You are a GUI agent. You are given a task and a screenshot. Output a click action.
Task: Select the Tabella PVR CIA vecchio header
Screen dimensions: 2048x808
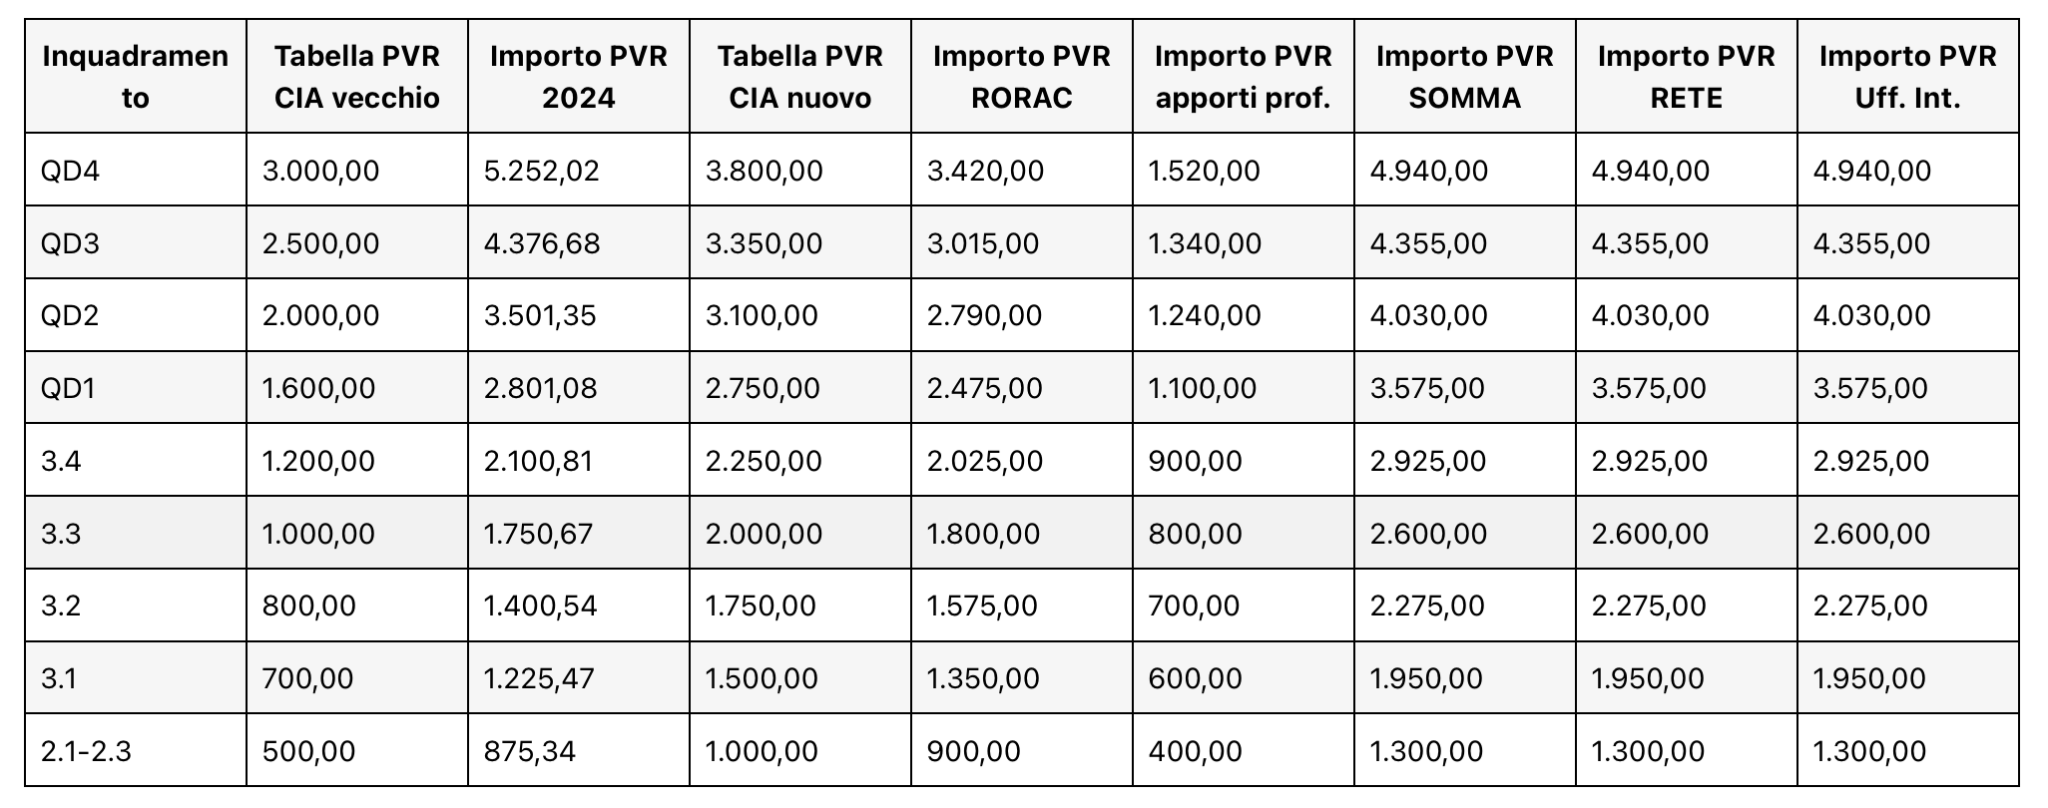pos(357,76)
